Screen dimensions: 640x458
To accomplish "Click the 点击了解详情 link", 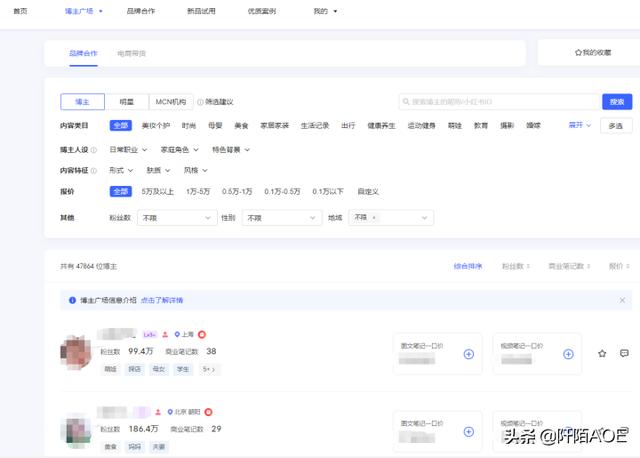I will [x=162, y=300].
